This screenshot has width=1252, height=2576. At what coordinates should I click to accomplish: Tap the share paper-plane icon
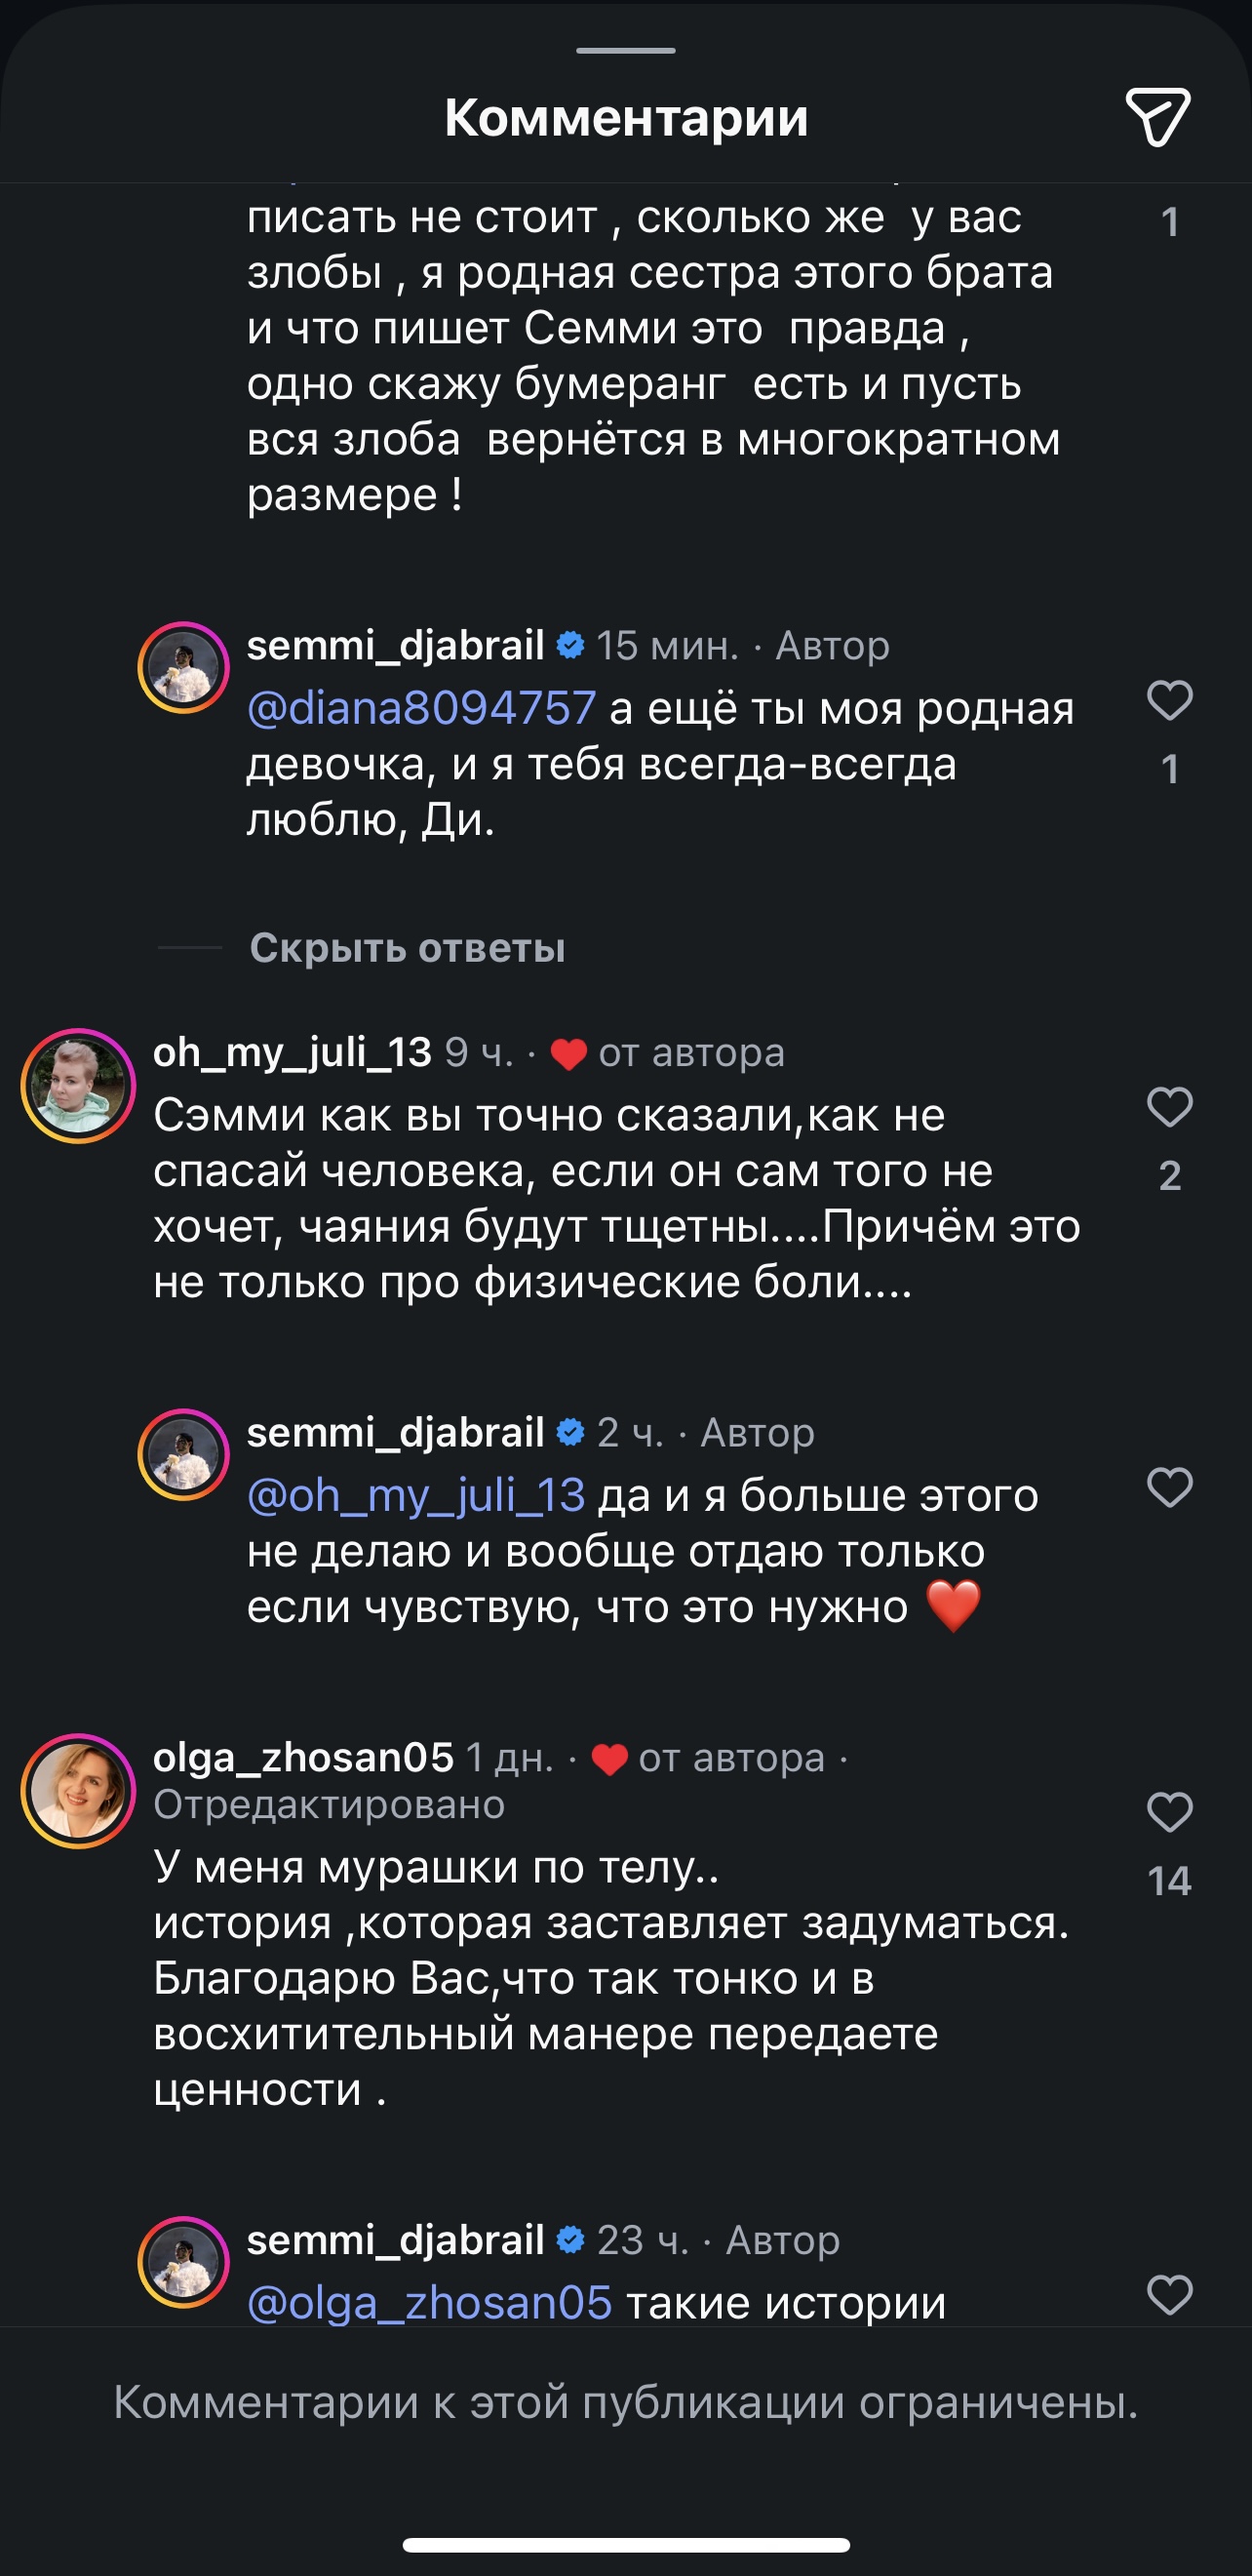click(x=1158, y=117)
